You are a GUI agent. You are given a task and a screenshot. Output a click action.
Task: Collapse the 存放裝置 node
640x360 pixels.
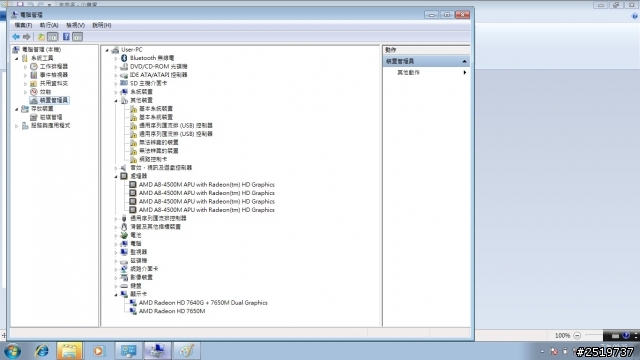point(17,109)
